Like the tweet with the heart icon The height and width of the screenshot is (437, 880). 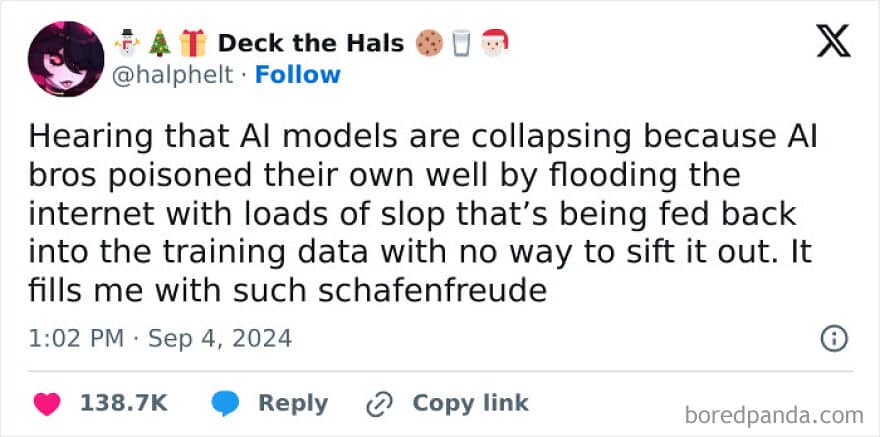click(x=47, y=403)
